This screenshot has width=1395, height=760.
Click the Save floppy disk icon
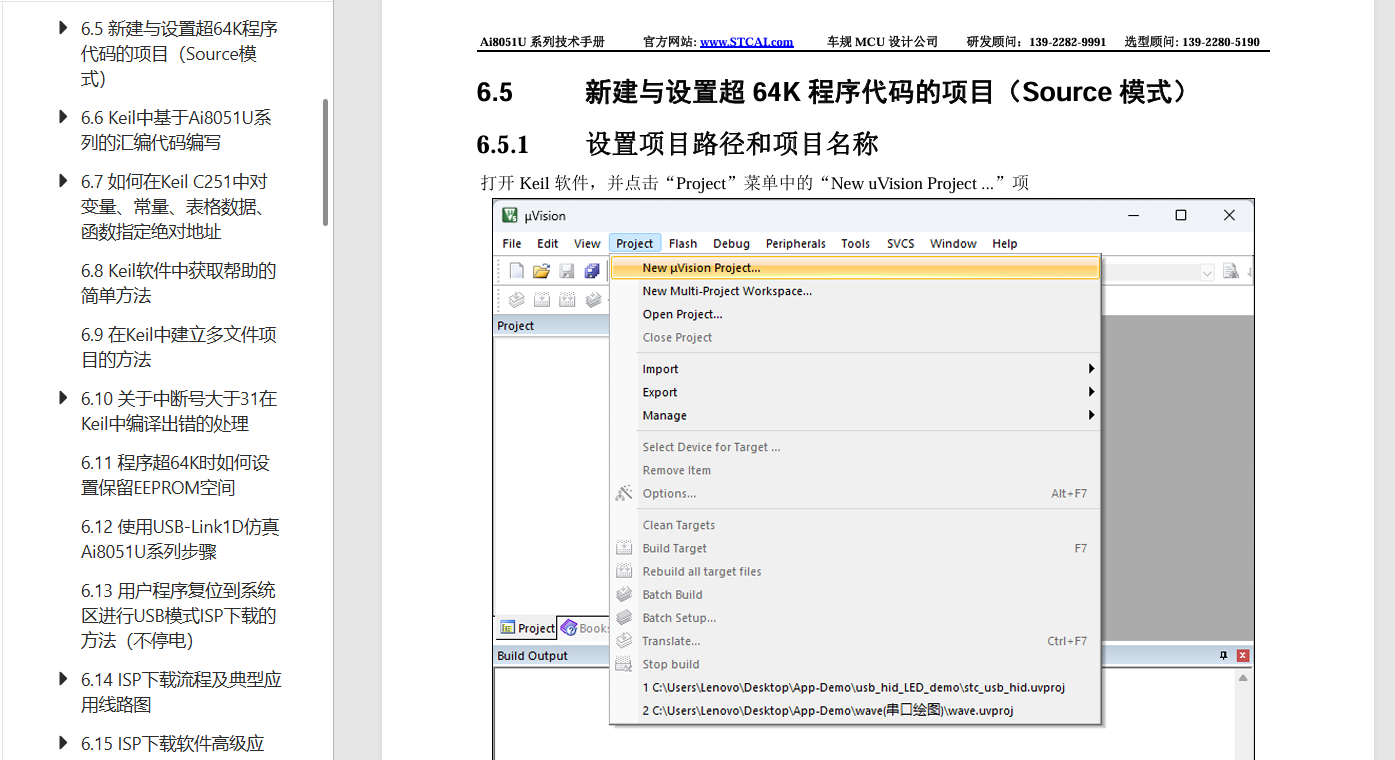pyautogui.click(x=567, y=271)
